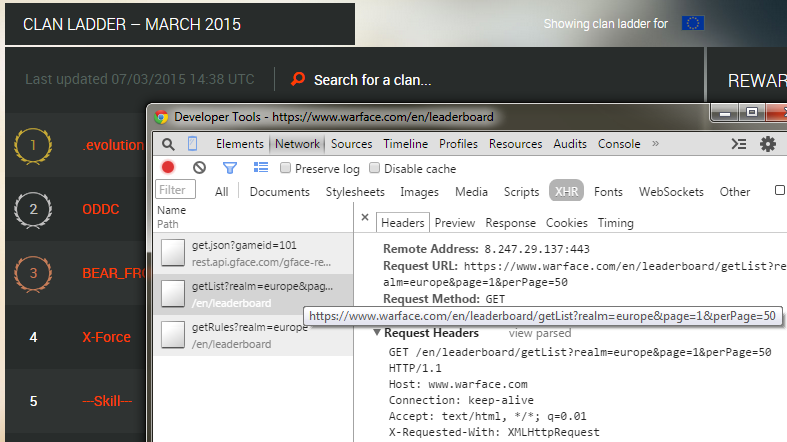The height and width of the screenshot is (442, 787).
Task: Click view parsed link
Action: point(540,333)
